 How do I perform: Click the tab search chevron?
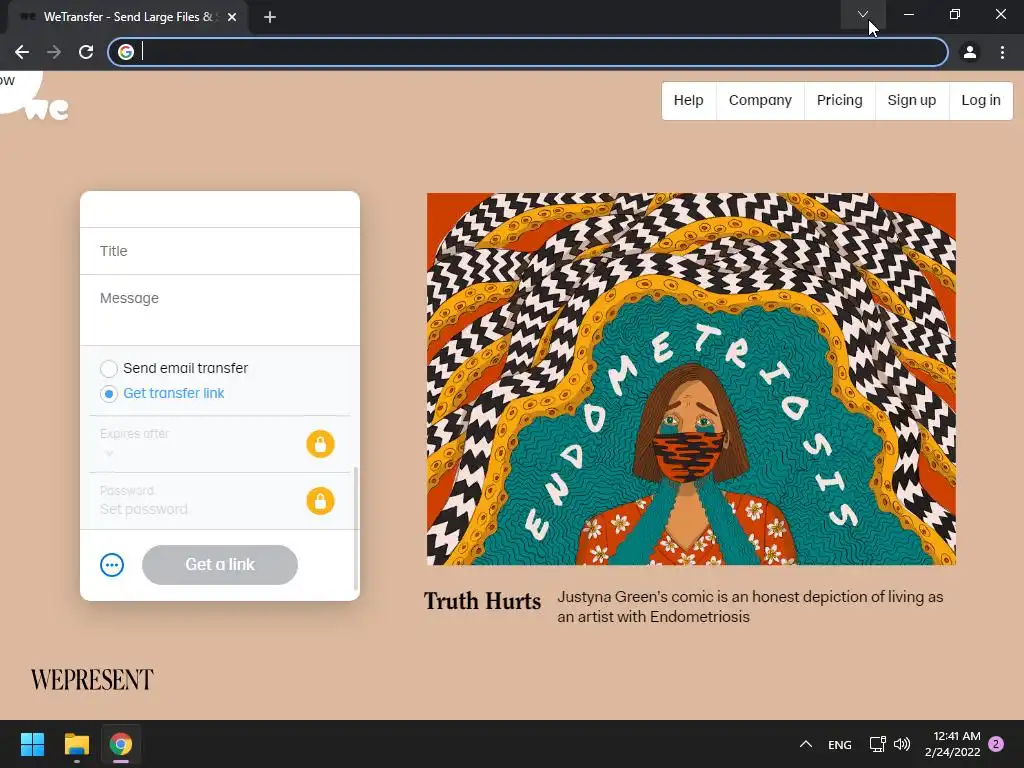863,14
